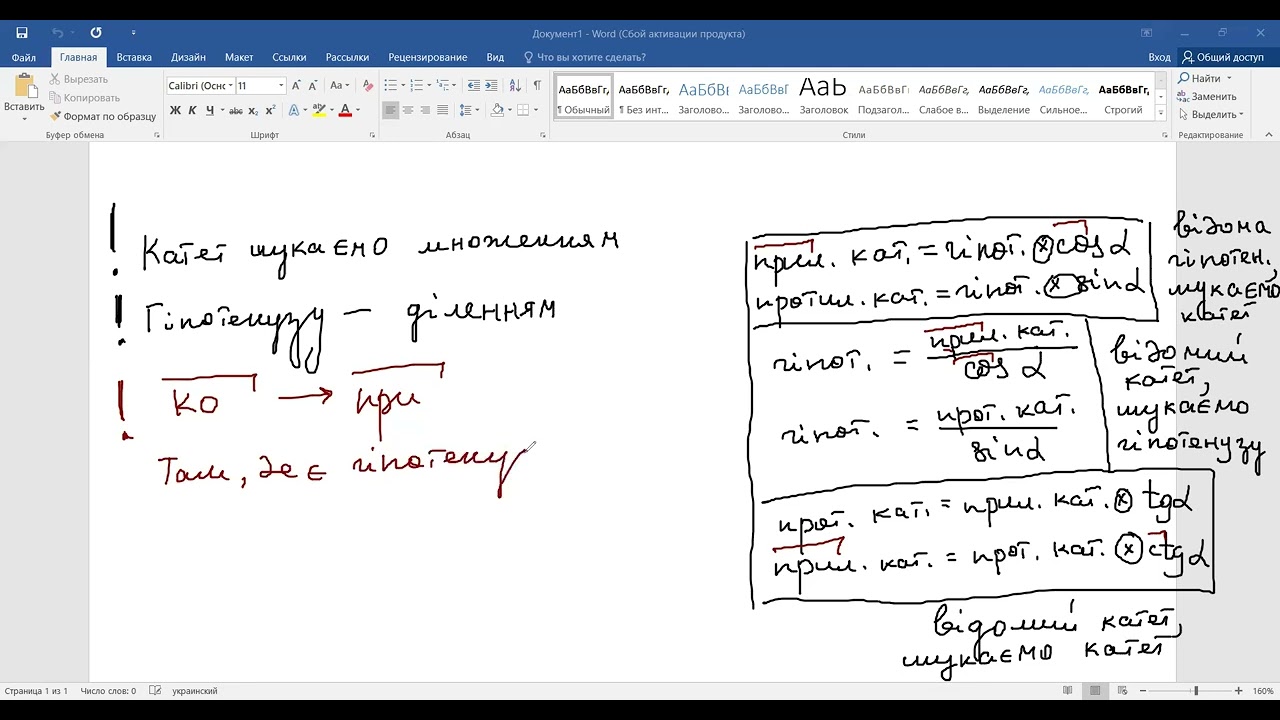Increase font size with the grow font icon
The image size is (1280, 720).
click(296, 86)
